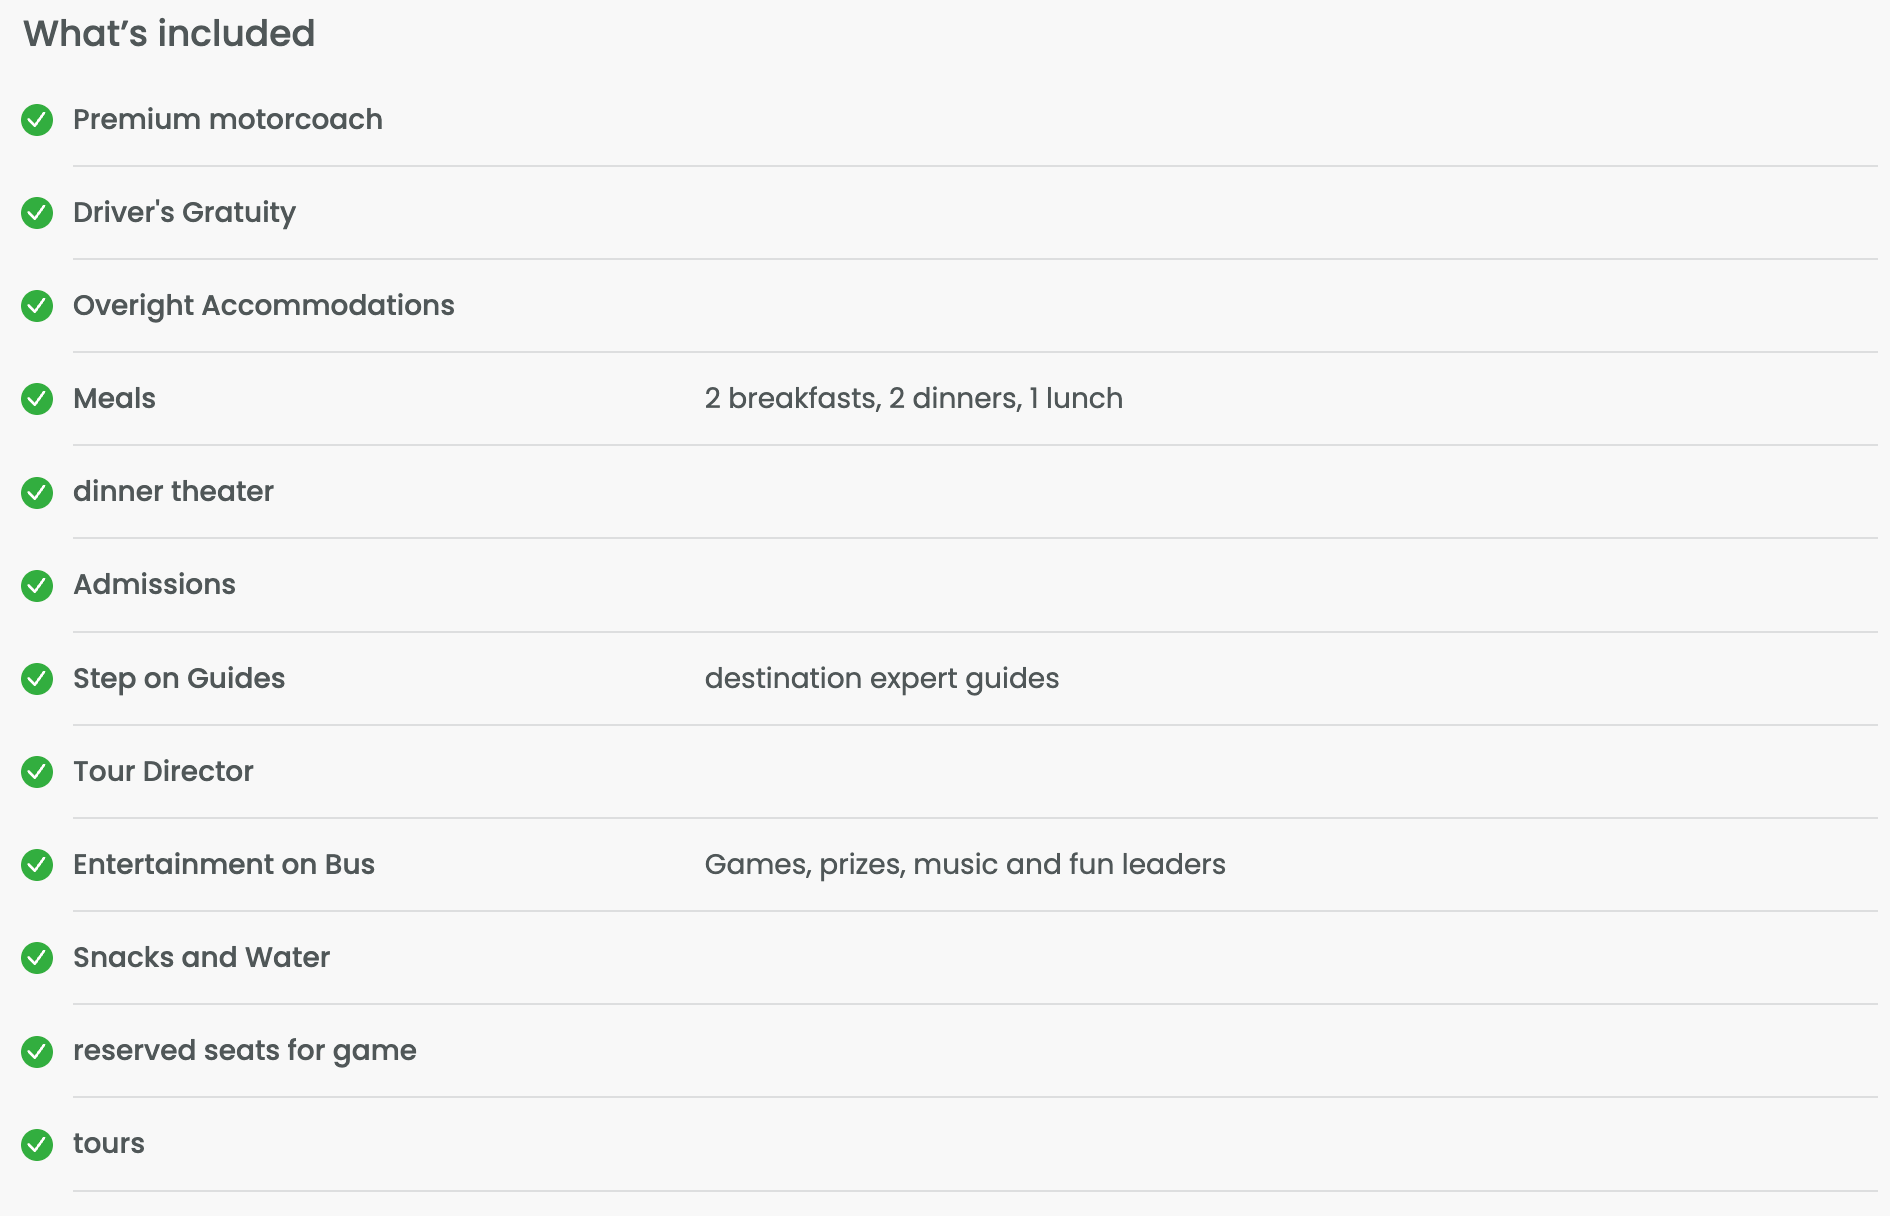The image size is (1890, 1216).
Task: Click the checkmark icon next to dinner theater
Action: click(x=37, y=492)
